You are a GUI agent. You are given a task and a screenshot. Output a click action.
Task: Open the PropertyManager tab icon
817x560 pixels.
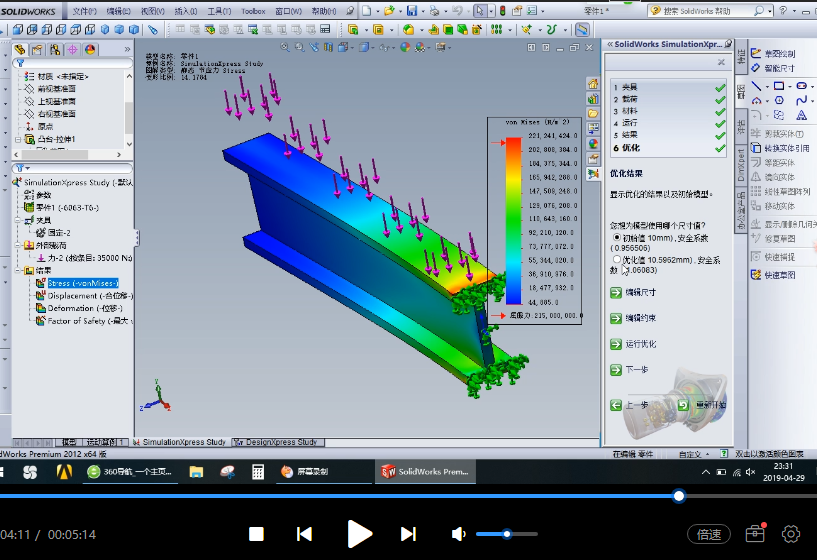37,49
